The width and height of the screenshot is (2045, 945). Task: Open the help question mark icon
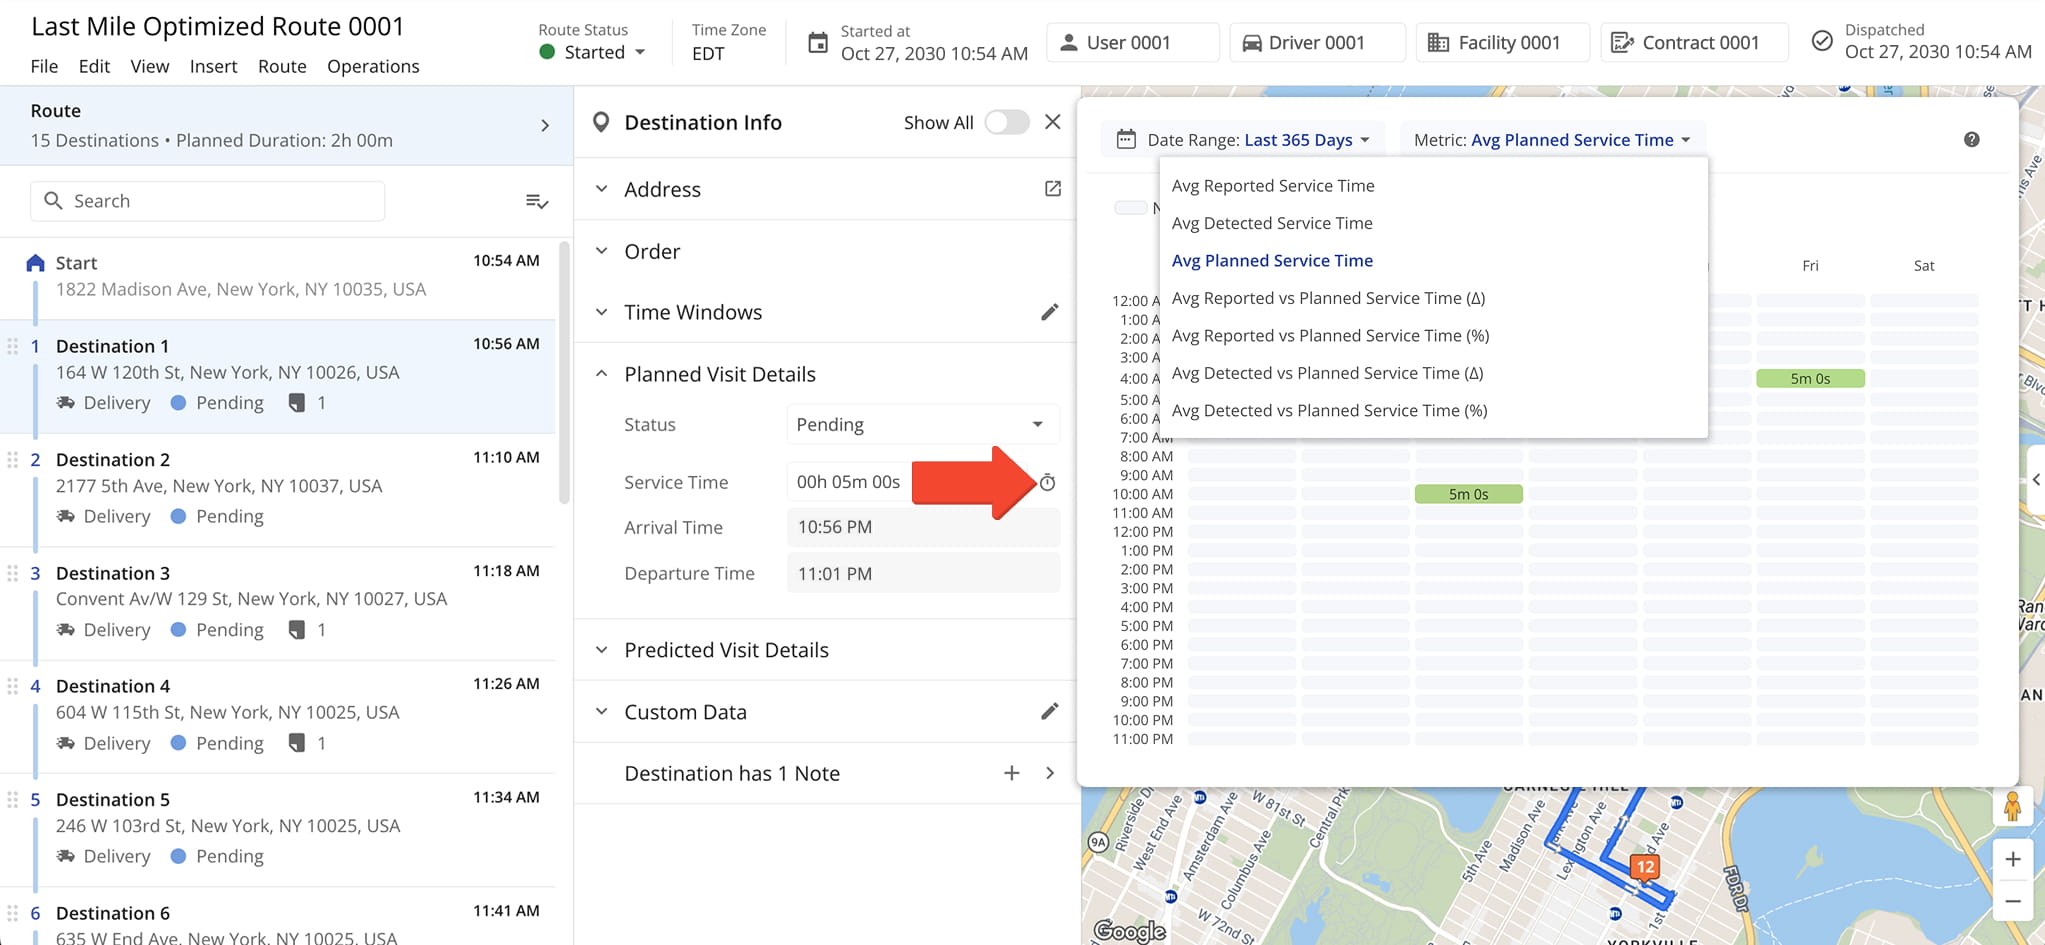1971,140
